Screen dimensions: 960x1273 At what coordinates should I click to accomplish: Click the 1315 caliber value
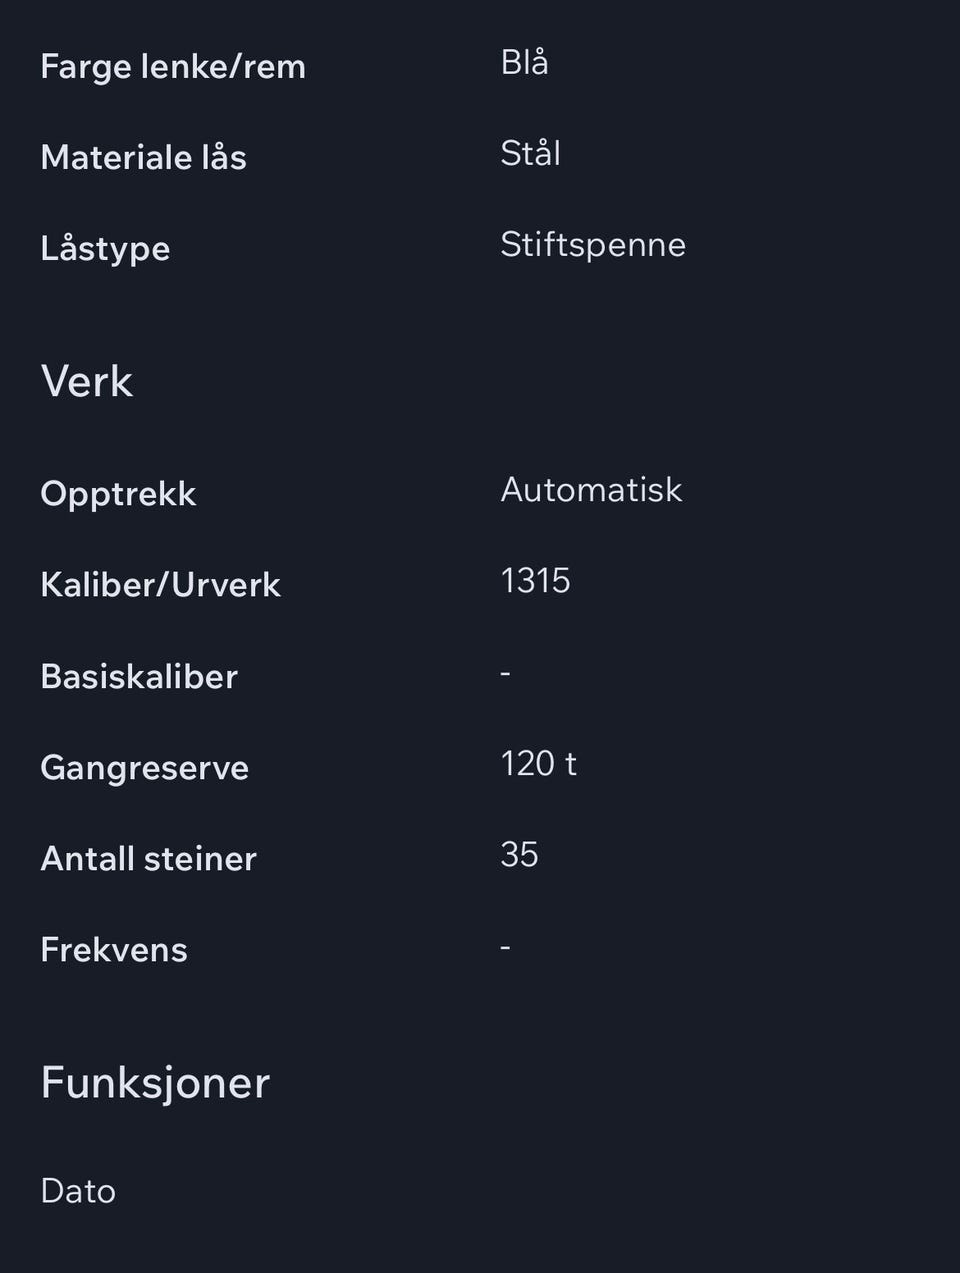(x=535, y=581)
